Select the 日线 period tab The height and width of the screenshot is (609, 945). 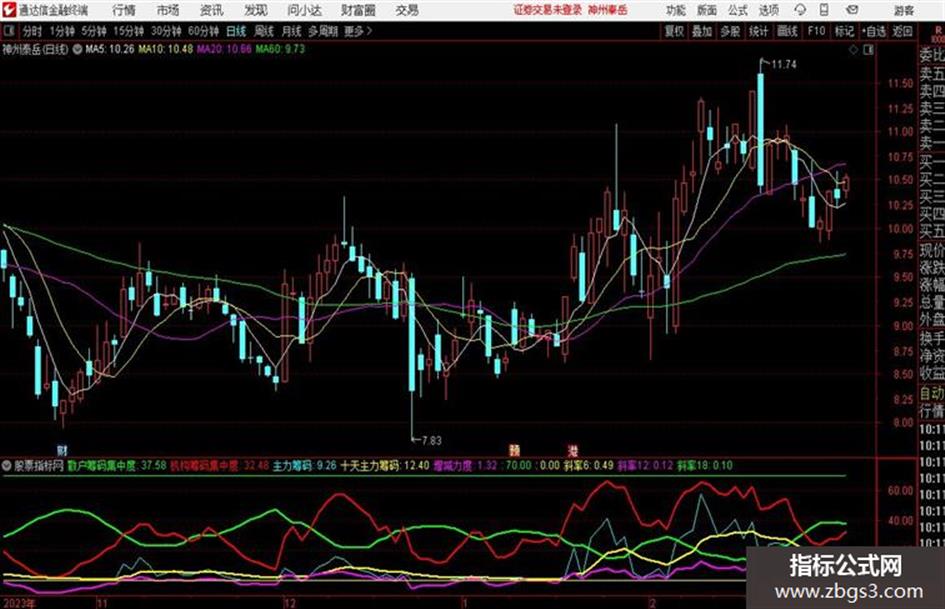tap(236, 31)
